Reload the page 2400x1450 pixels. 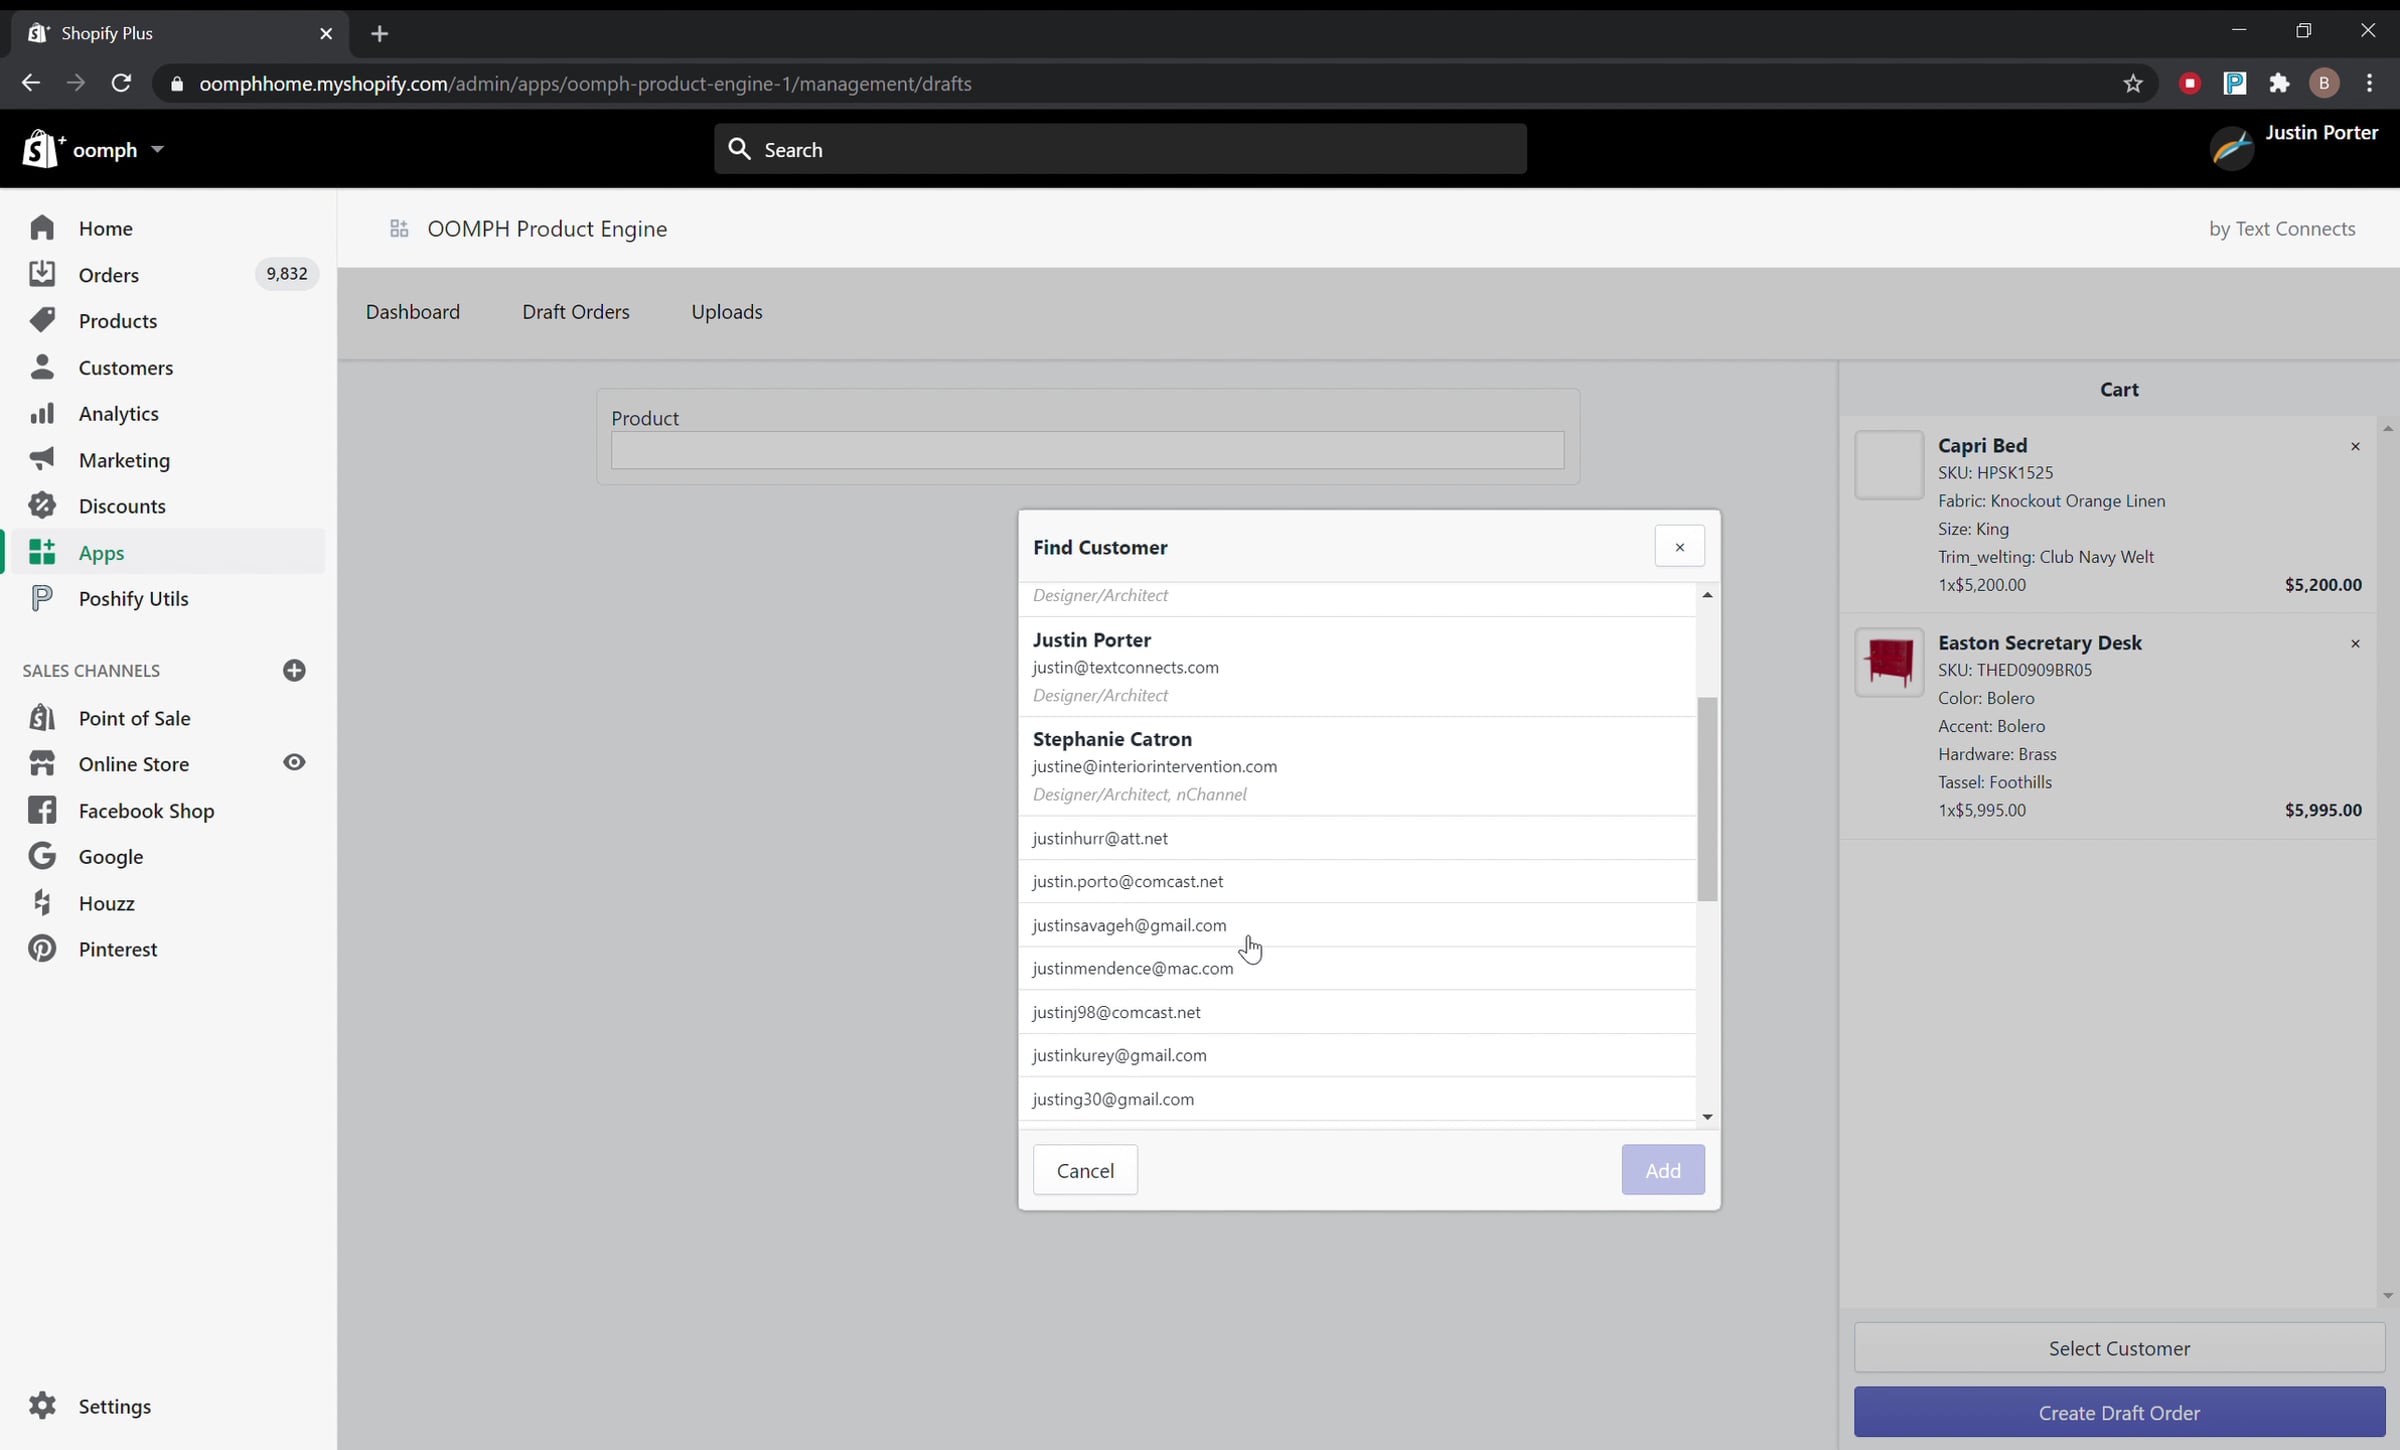point(121,83)
